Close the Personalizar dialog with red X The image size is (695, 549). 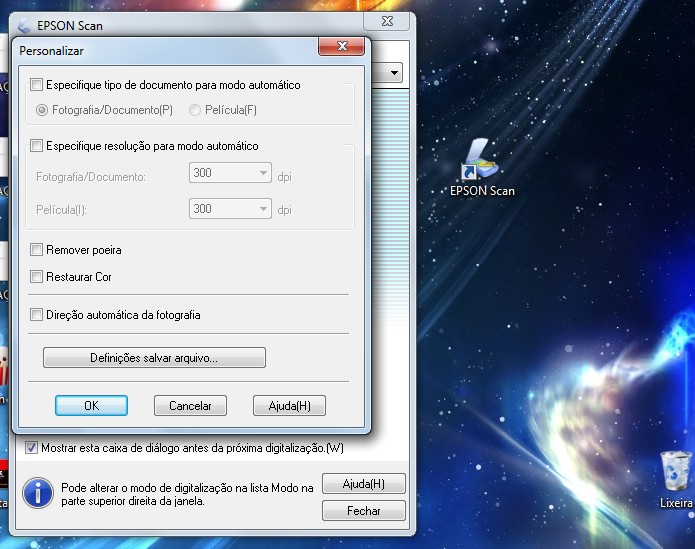(x=342, y=46)
